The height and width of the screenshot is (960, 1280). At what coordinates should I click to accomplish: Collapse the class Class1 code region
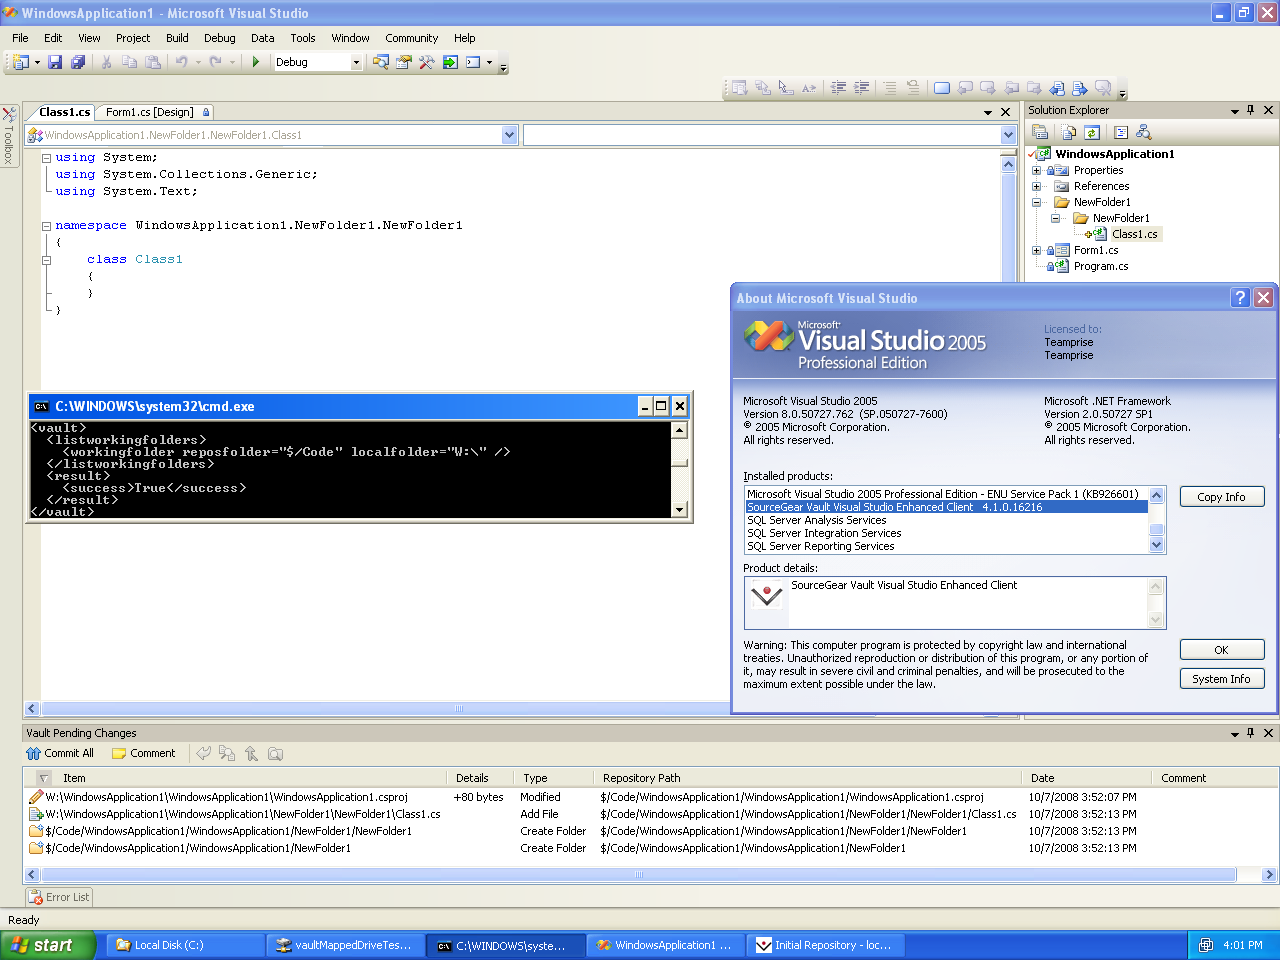point(46,260)
